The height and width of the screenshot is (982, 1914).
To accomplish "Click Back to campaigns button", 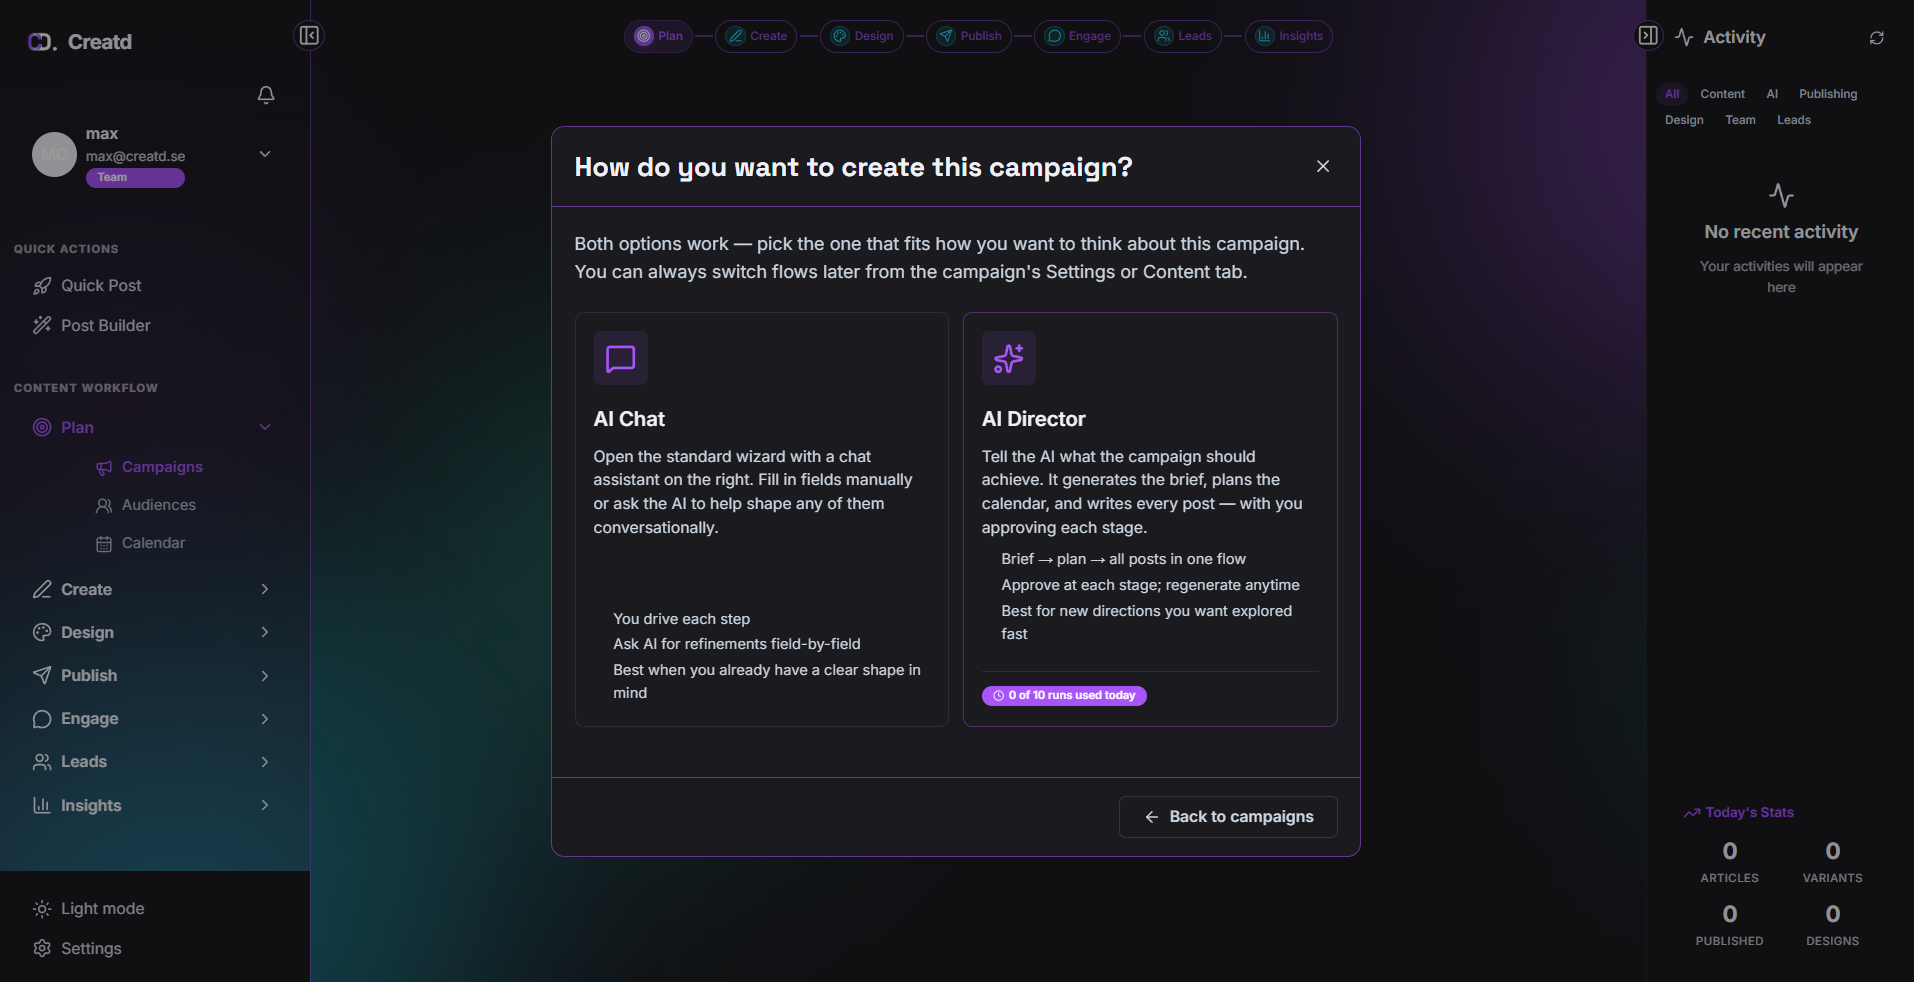I will click(1228, 817).
